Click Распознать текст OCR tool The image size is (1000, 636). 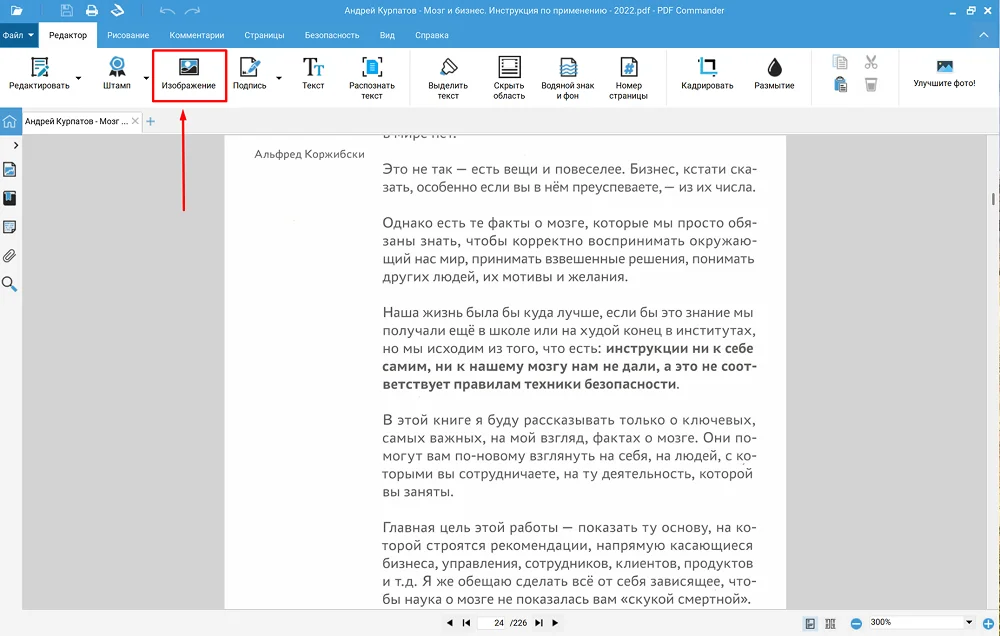coord(372,78)
